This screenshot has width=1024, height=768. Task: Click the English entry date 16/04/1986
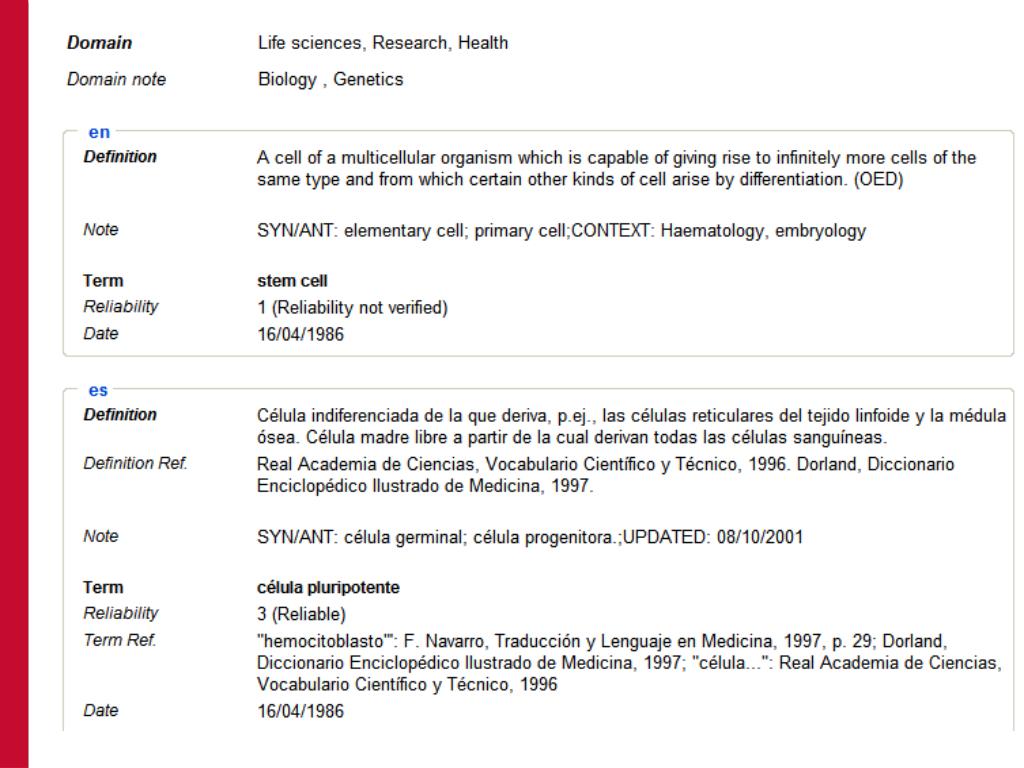(300, 334)
